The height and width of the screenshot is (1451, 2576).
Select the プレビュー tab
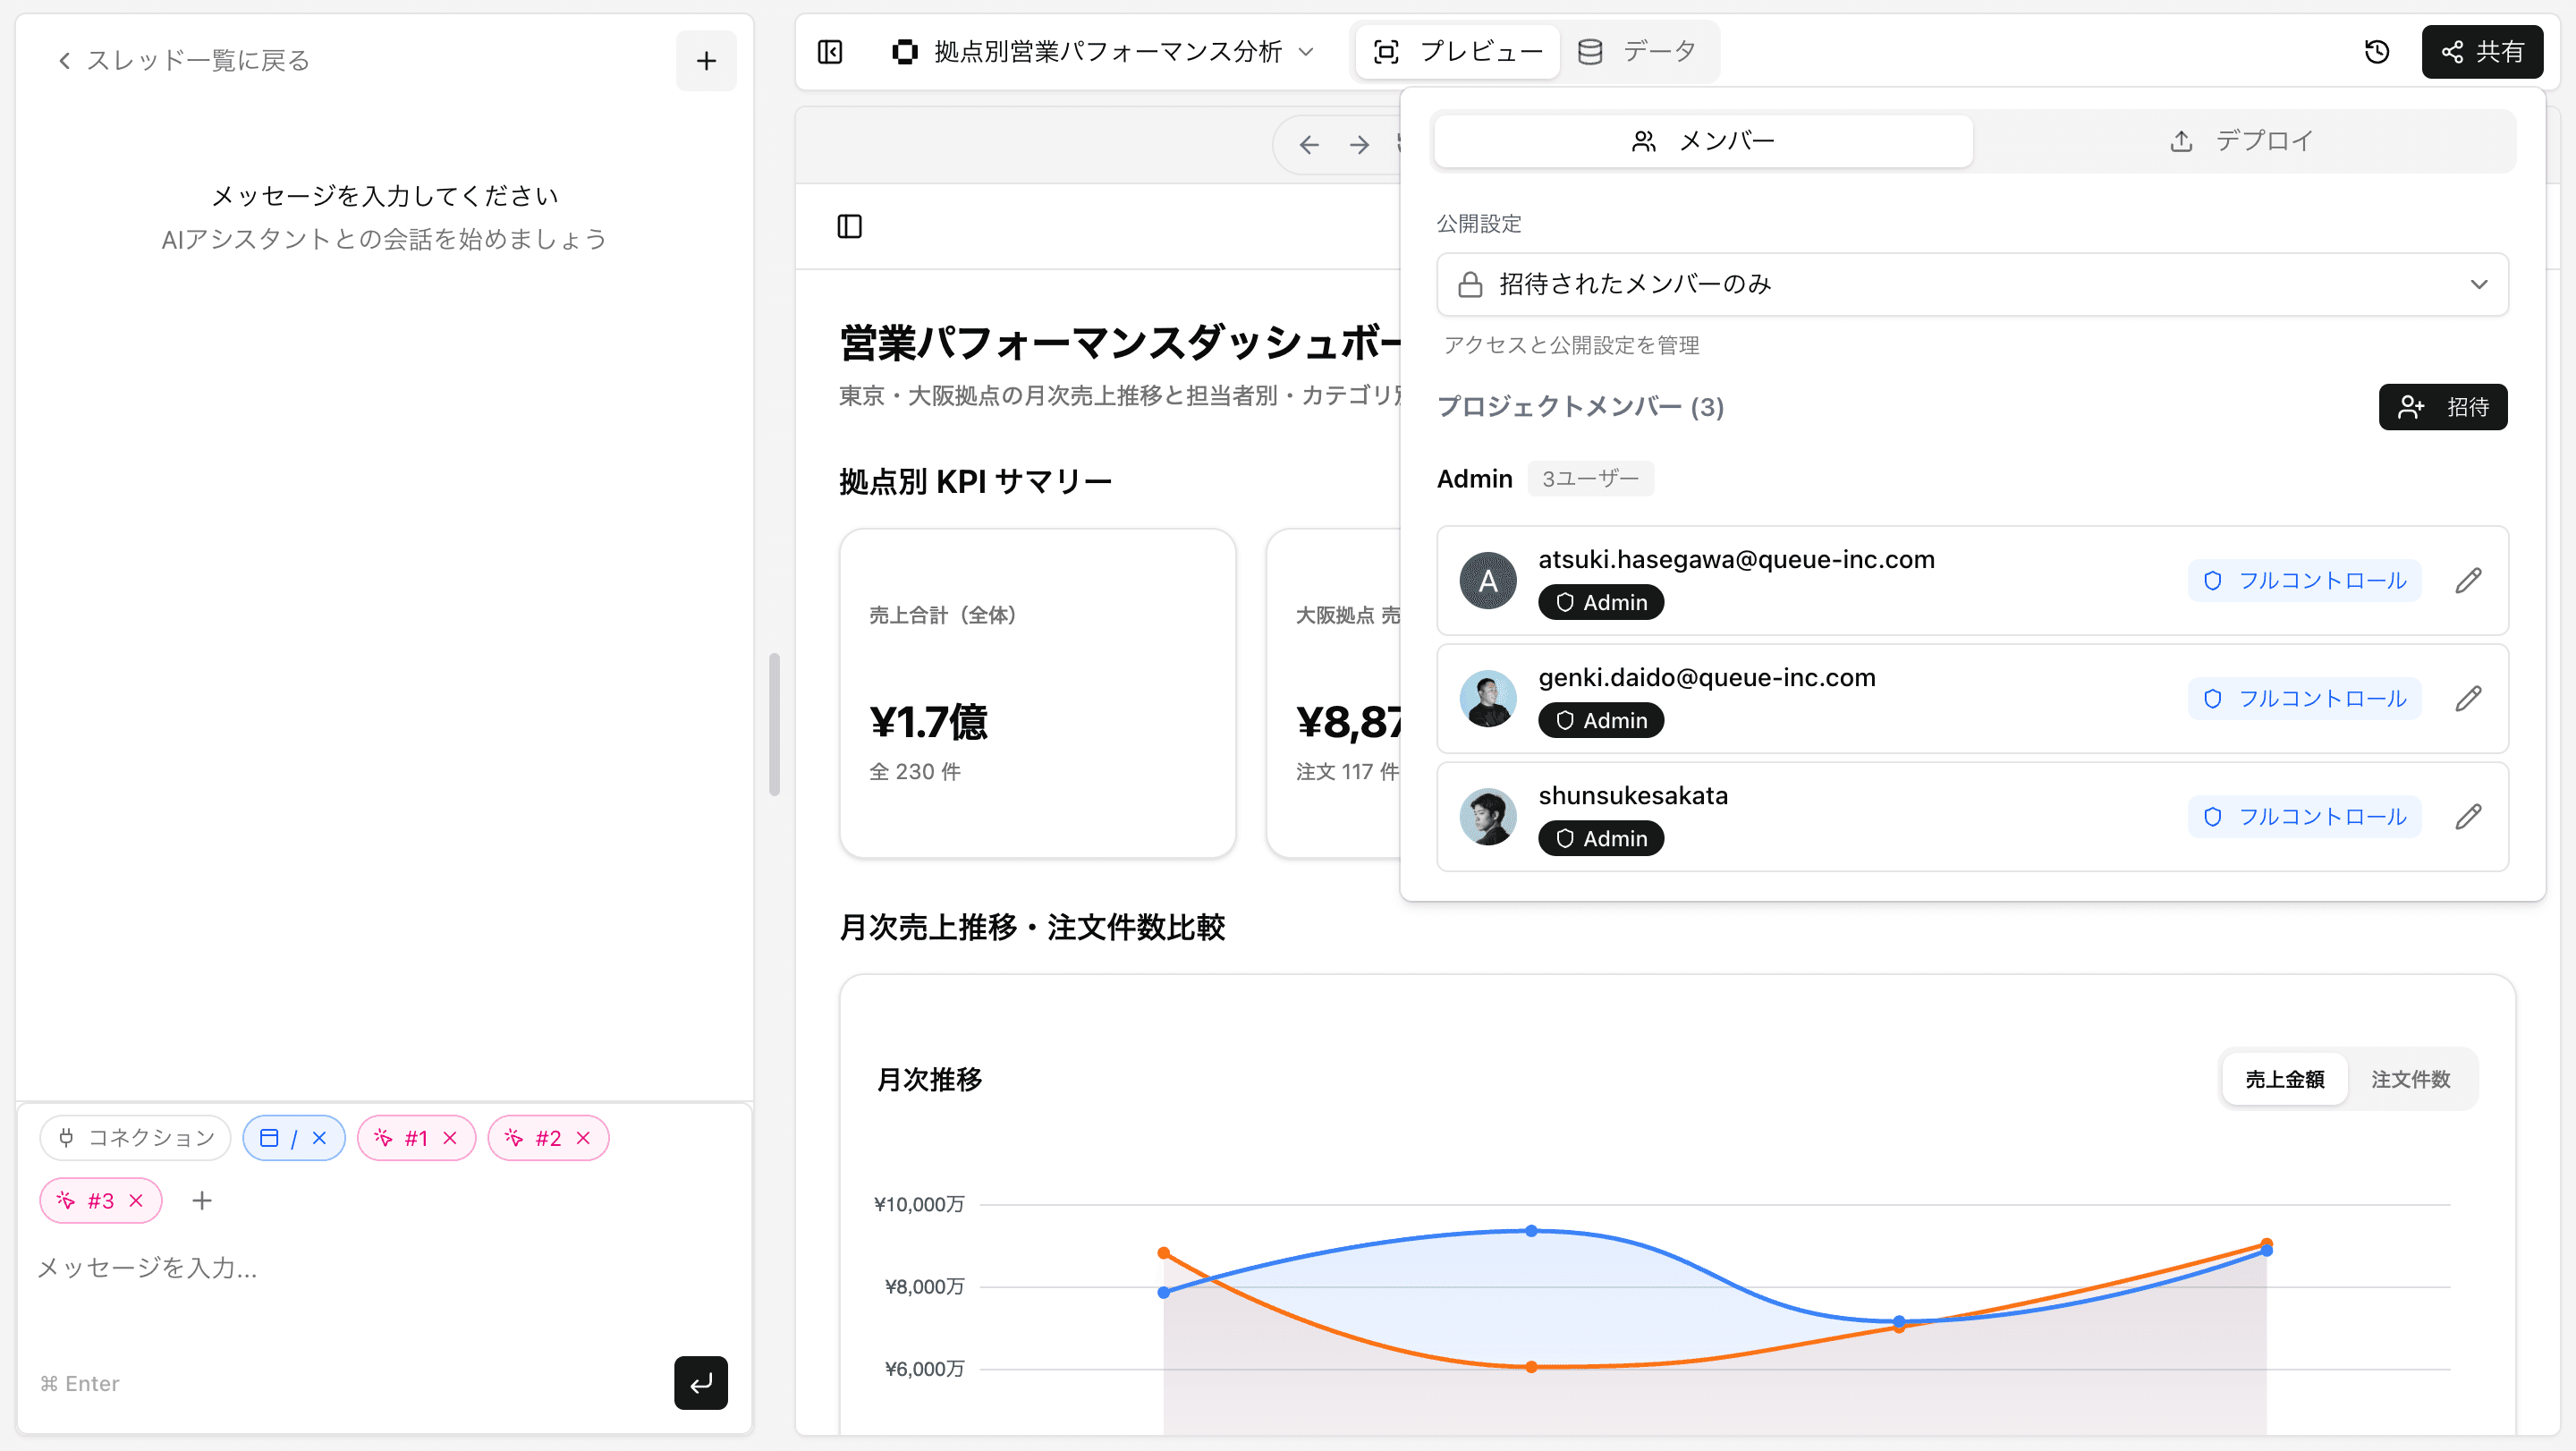[x=1457, y=51]
